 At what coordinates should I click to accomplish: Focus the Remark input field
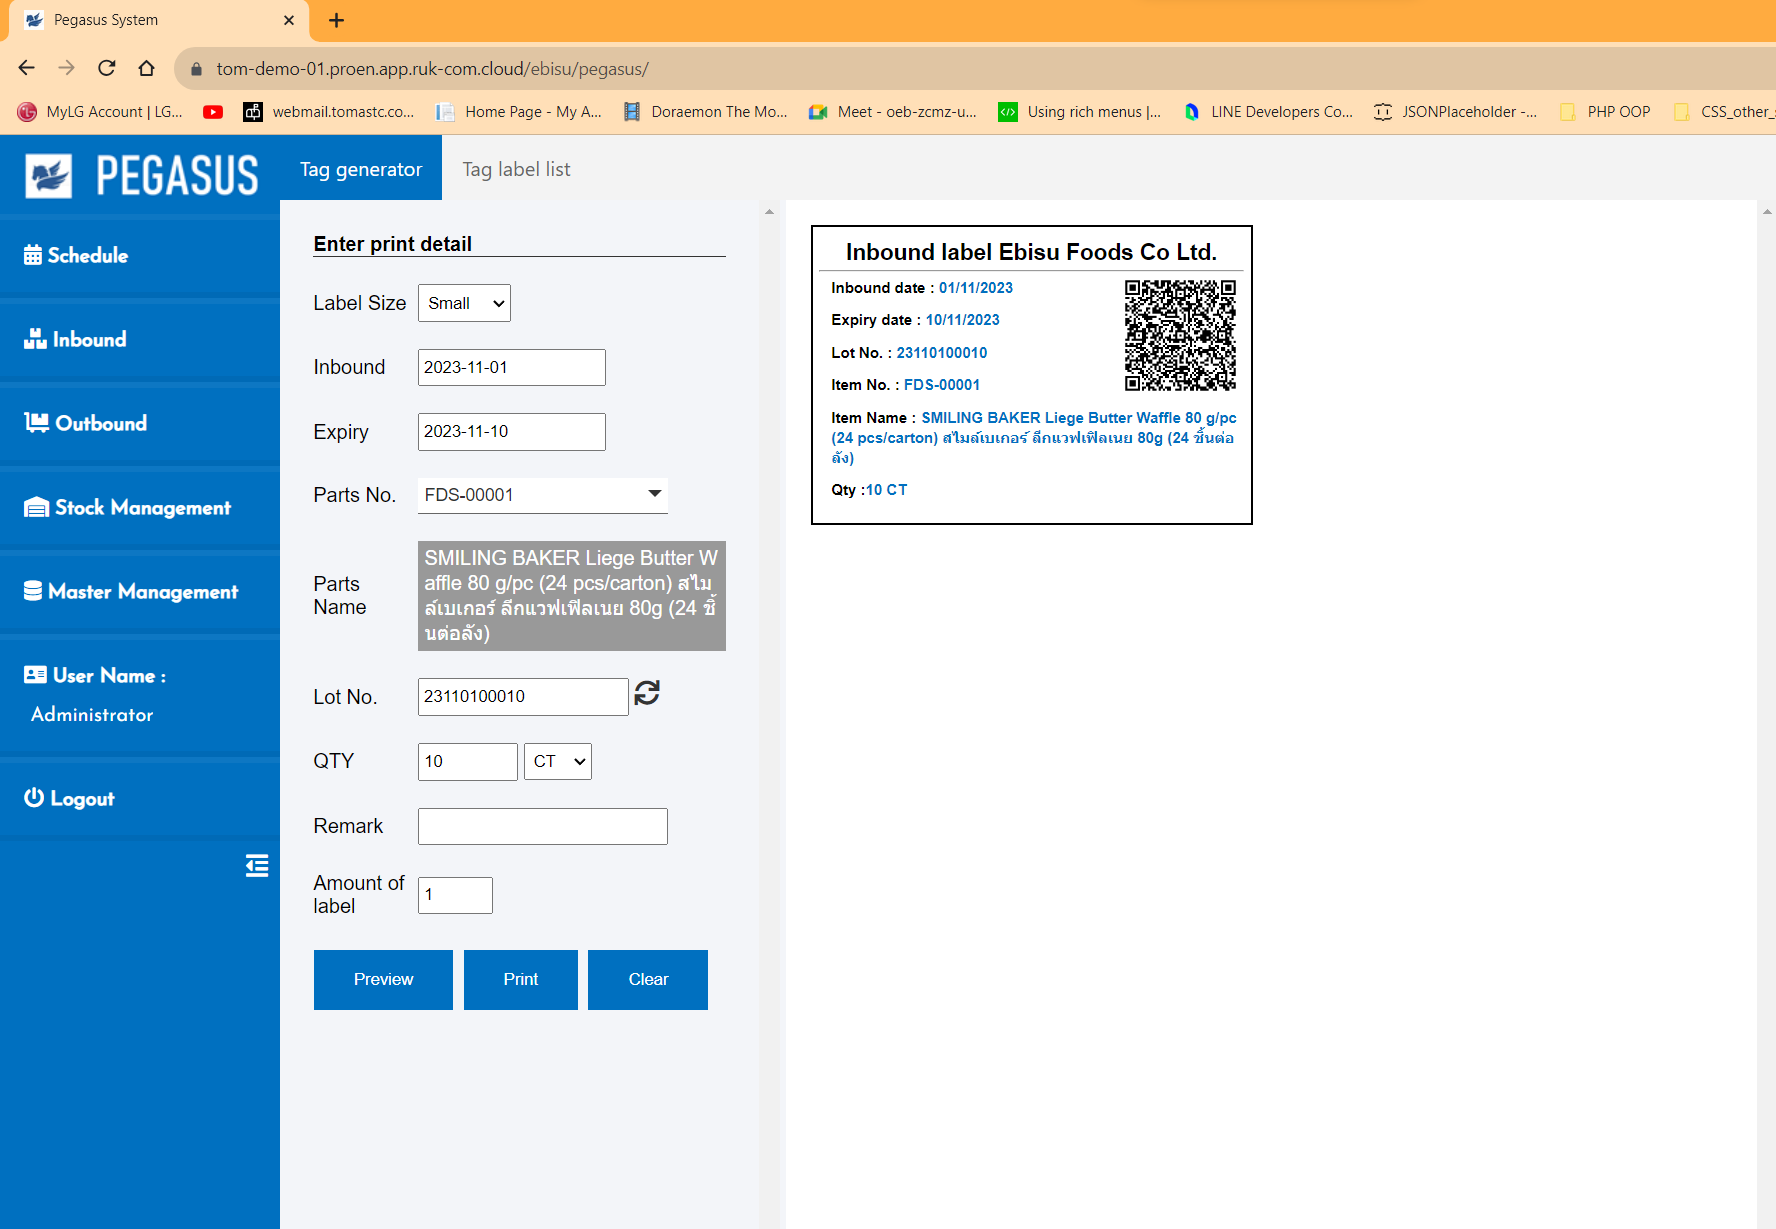click(542, 827)
